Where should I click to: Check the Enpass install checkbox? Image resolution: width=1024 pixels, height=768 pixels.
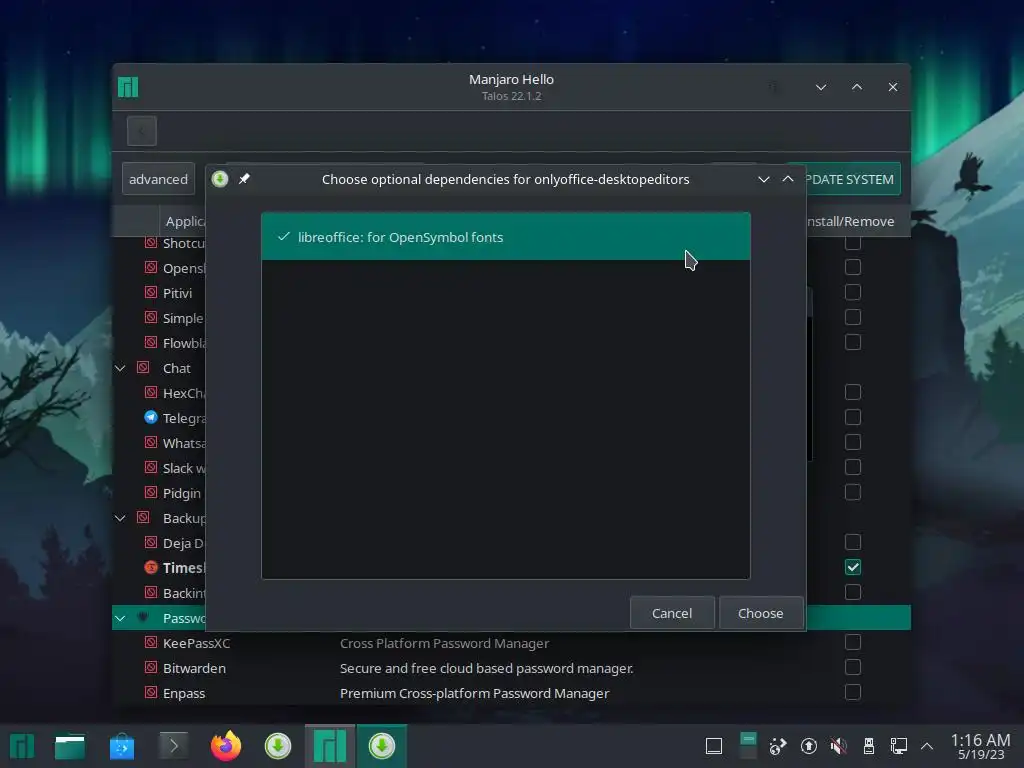[853, 692]
